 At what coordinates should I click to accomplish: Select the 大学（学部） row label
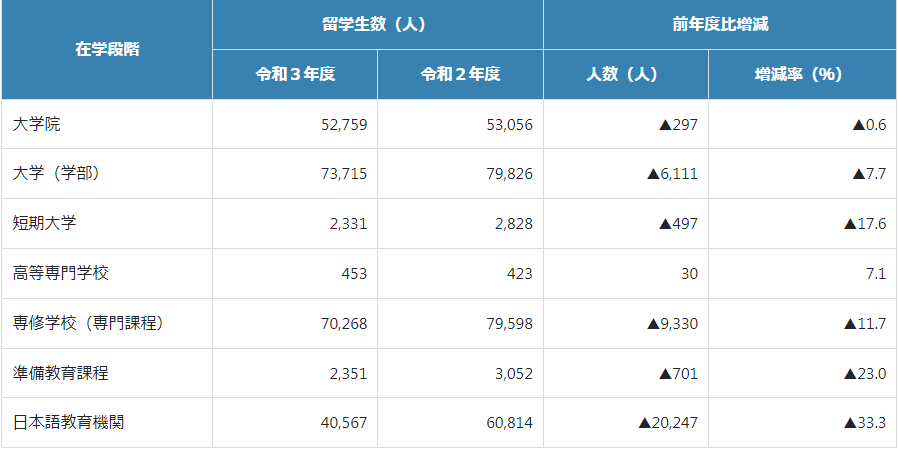point(57,174)
